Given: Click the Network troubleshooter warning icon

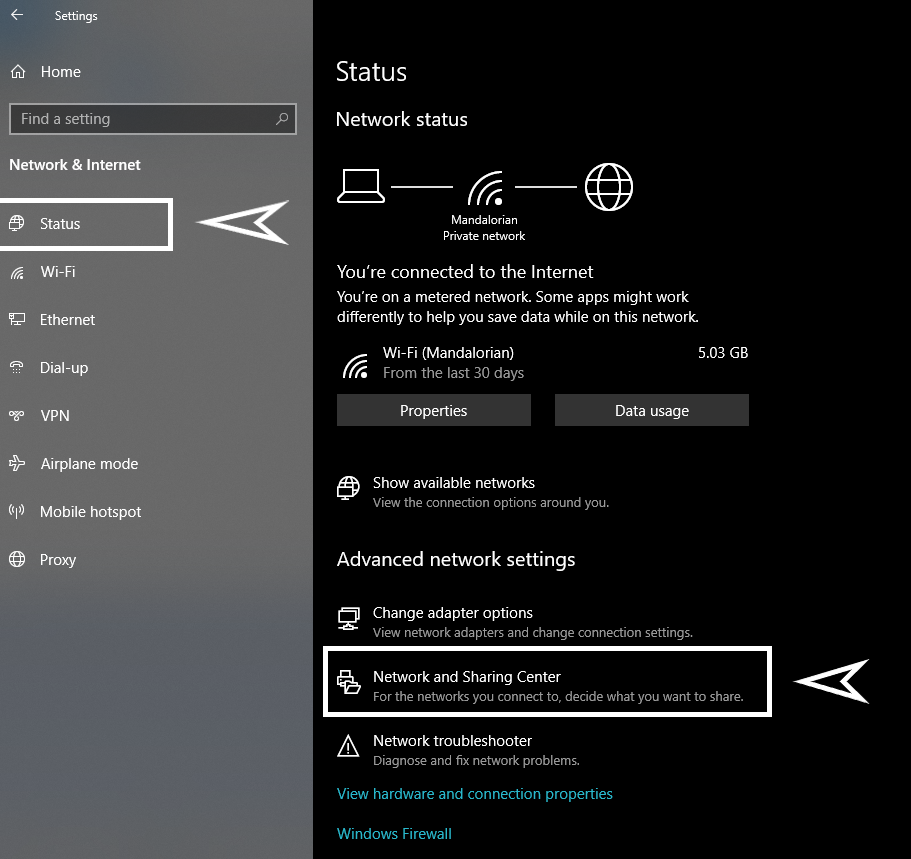Looking at the screenshot, I should 348,746.
